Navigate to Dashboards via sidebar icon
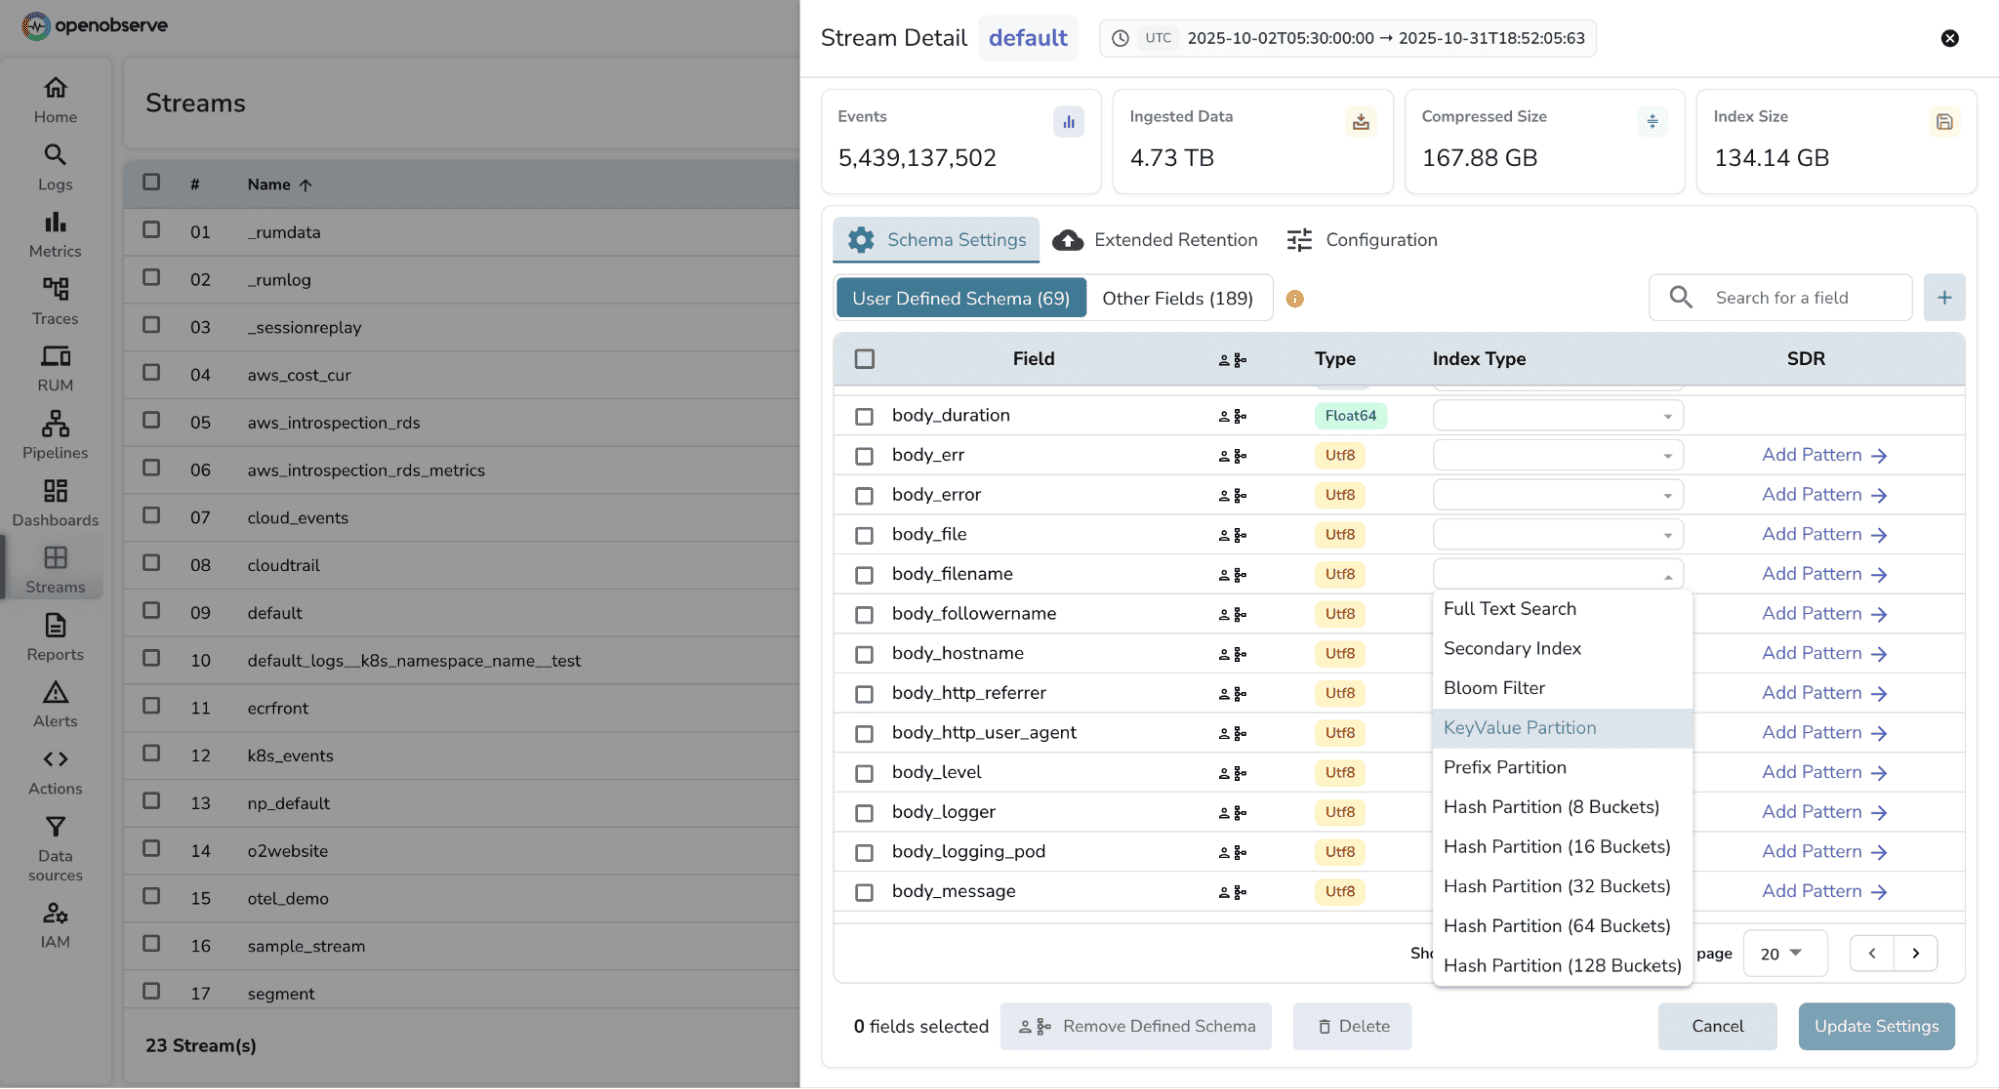 [x=55, y=503]
